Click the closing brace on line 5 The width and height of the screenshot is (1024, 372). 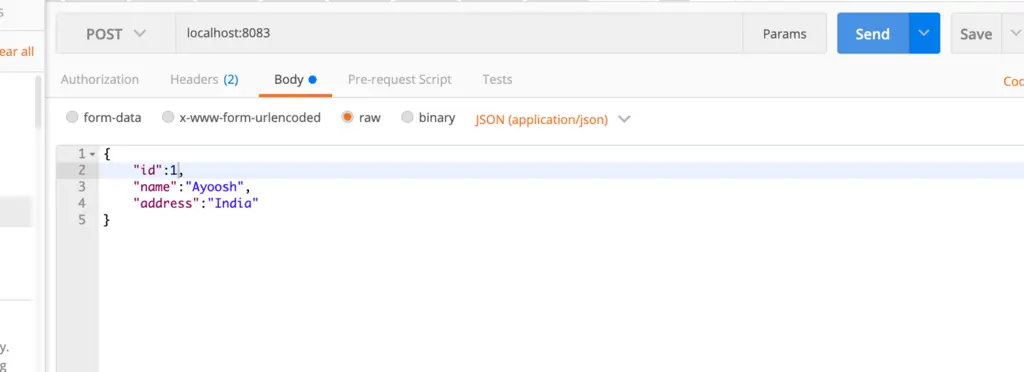click(106, 220)
